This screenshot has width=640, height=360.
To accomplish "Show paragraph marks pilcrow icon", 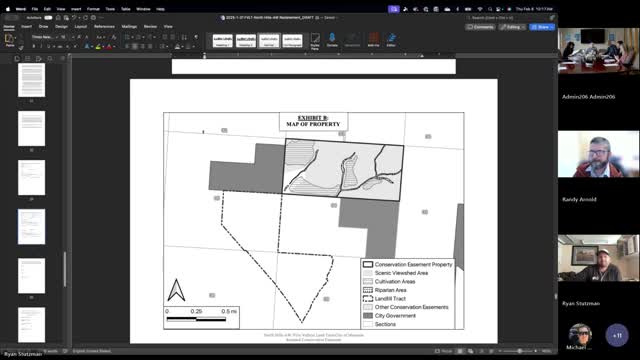I will [196, 37].
